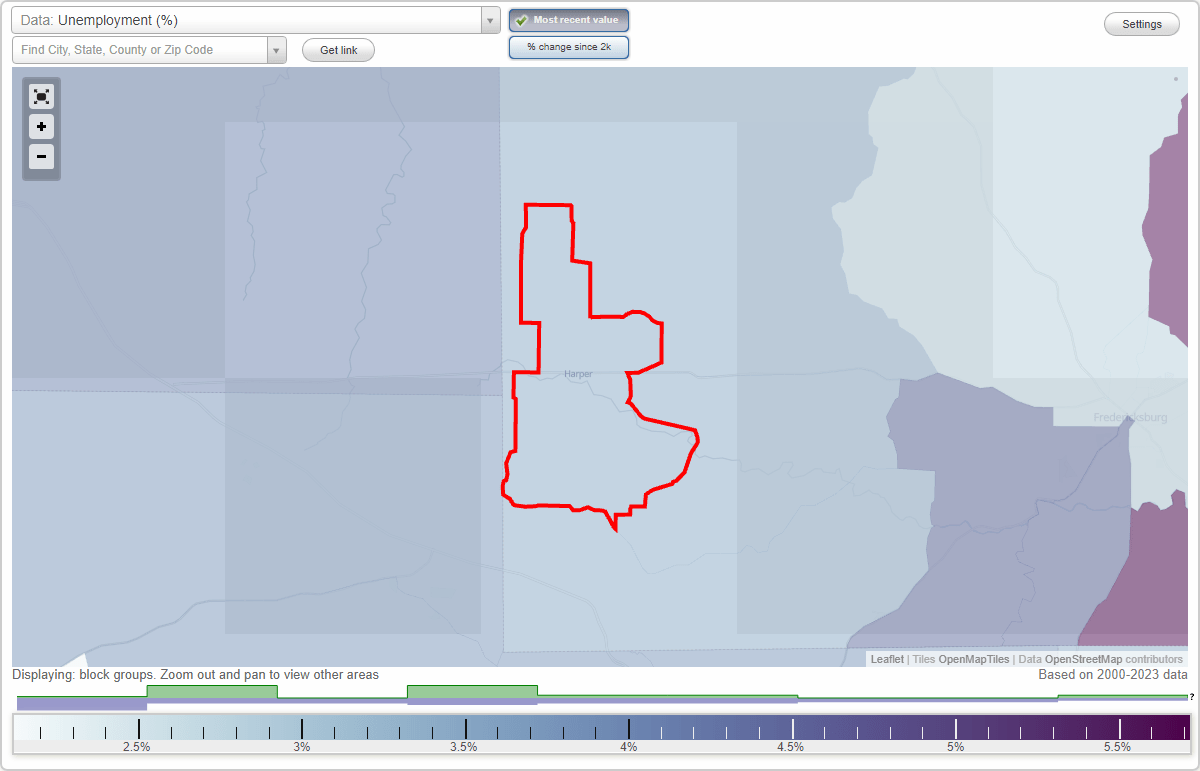
Task: Zoom out using the minus icon
Action: 41,157
